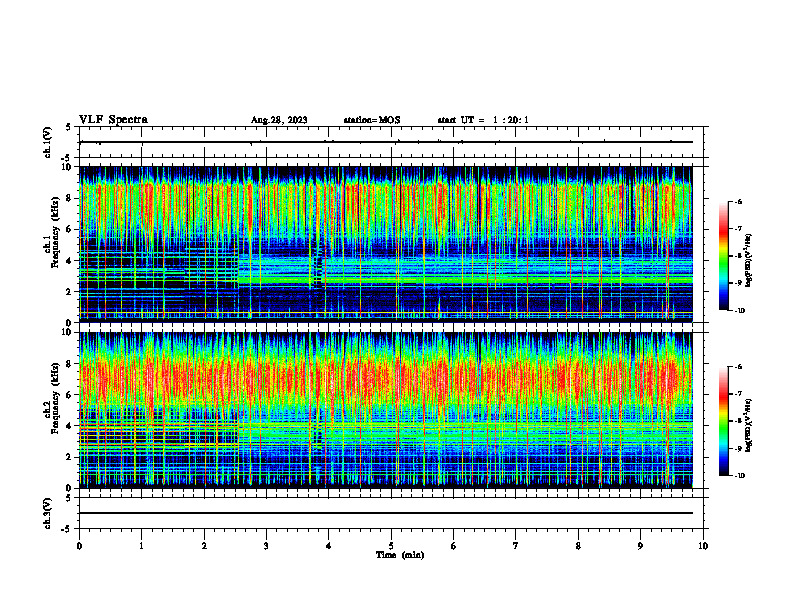
Task: Click the 'ch.3(V)' axis label
Action: tap(48, 513)
